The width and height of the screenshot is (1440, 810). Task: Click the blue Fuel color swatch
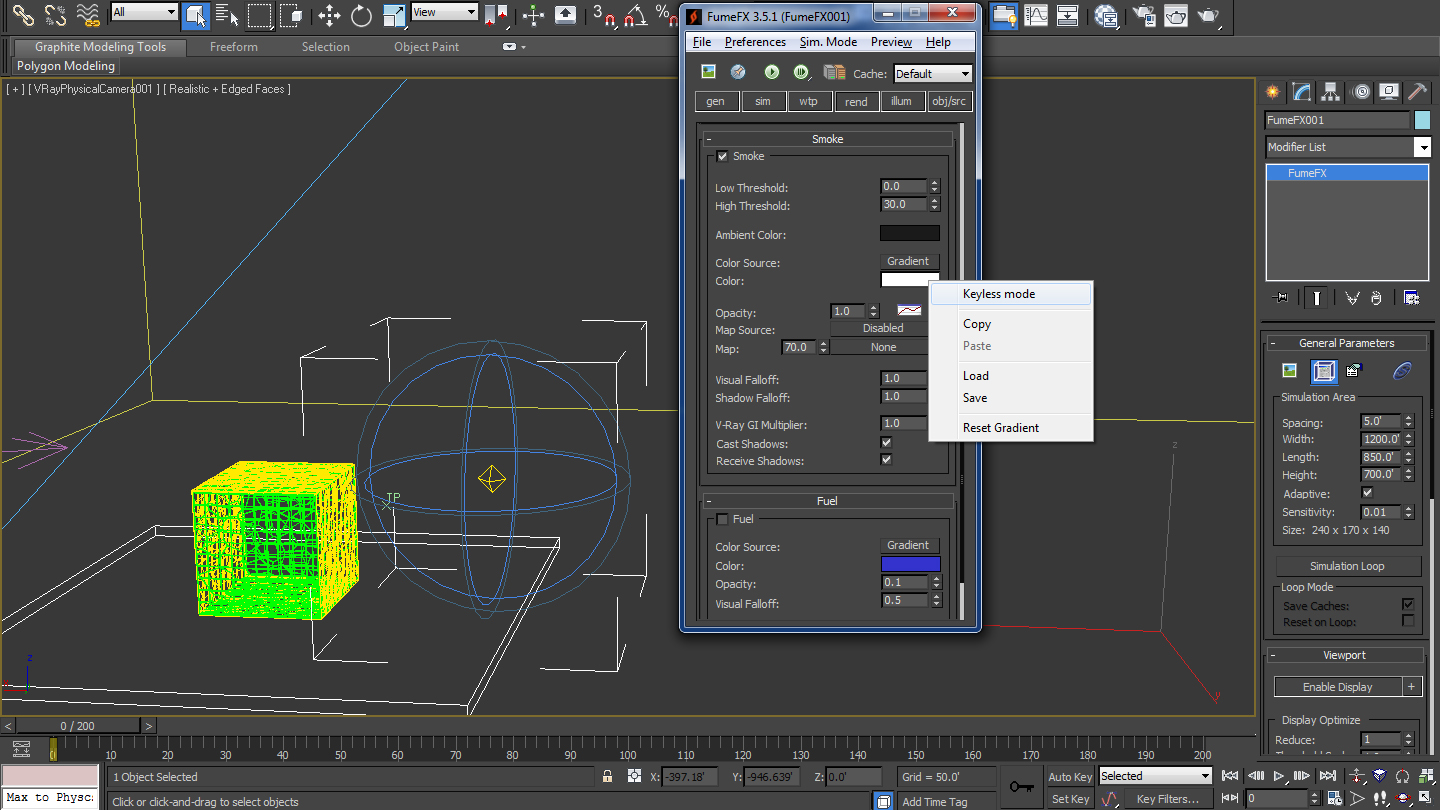click(910, 565)
